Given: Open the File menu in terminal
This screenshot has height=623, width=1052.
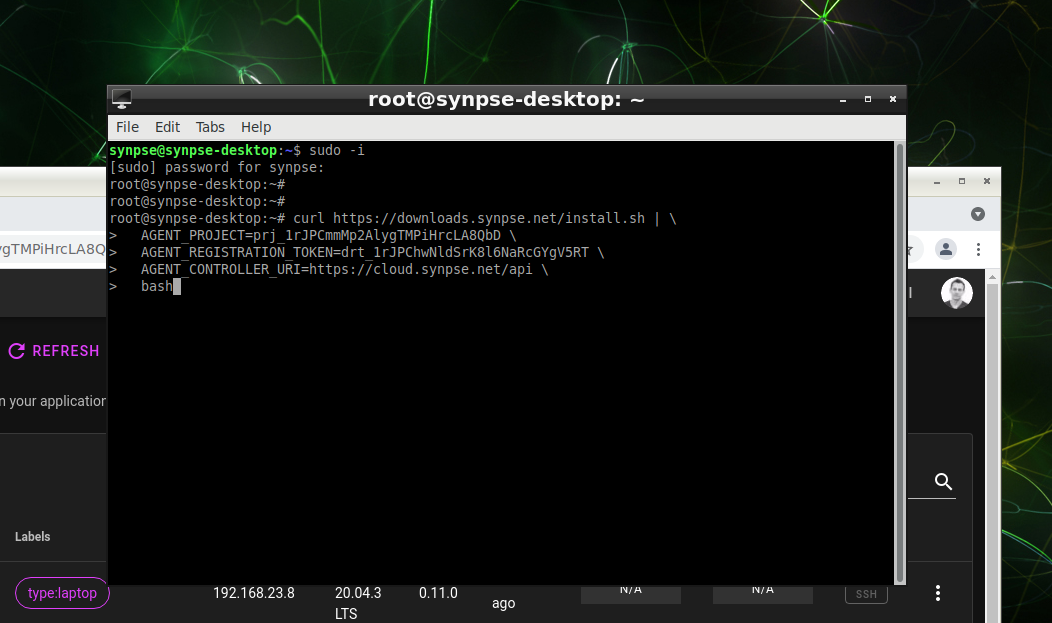Looking at the screenshot, I should 127,127.
